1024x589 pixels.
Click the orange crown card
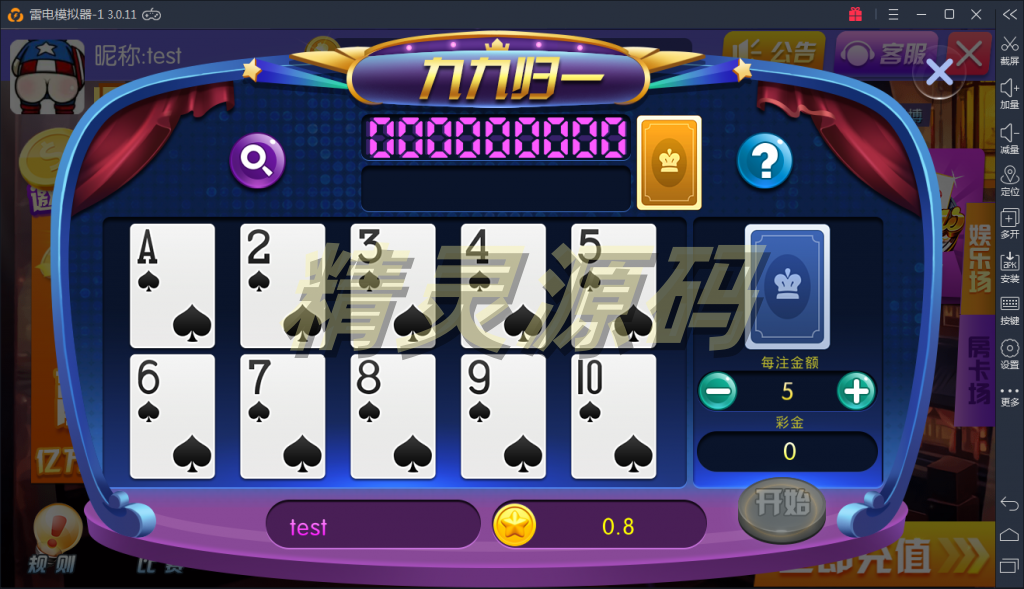tap(669, 163)
